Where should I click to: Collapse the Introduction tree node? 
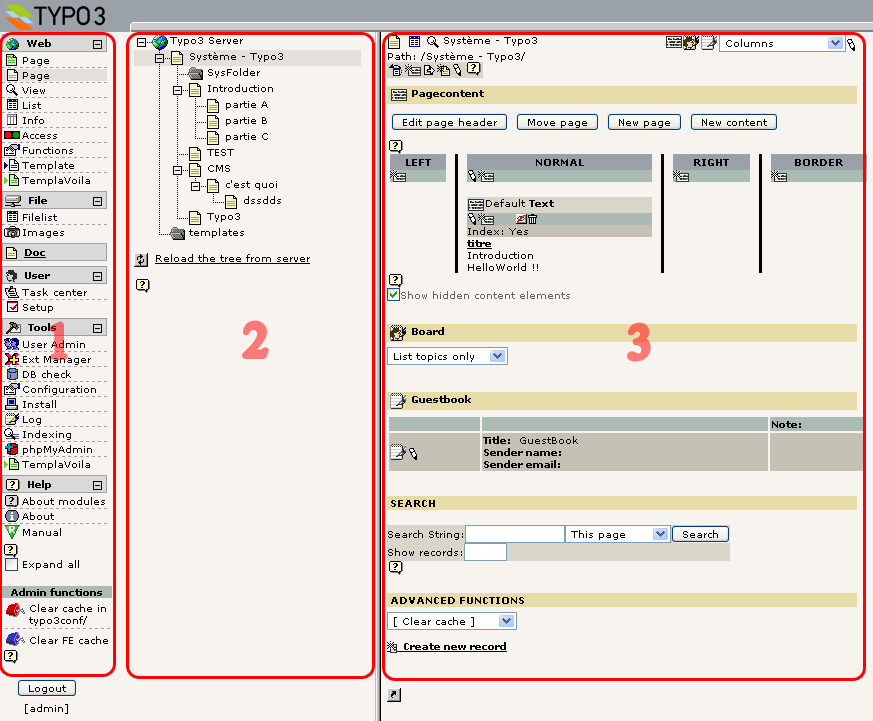(178, 89)
